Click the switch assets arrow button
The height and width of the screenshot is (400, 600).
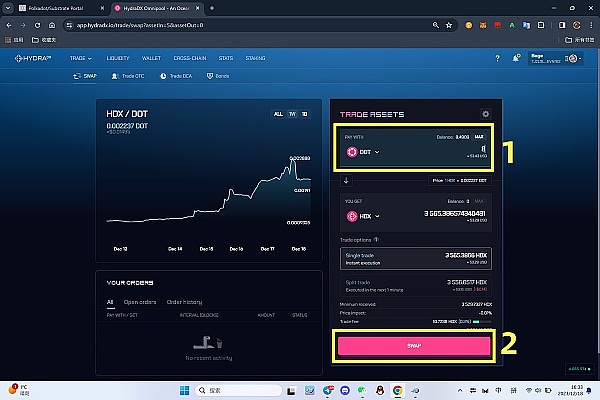pyautogui.click(x=347, y=180)
